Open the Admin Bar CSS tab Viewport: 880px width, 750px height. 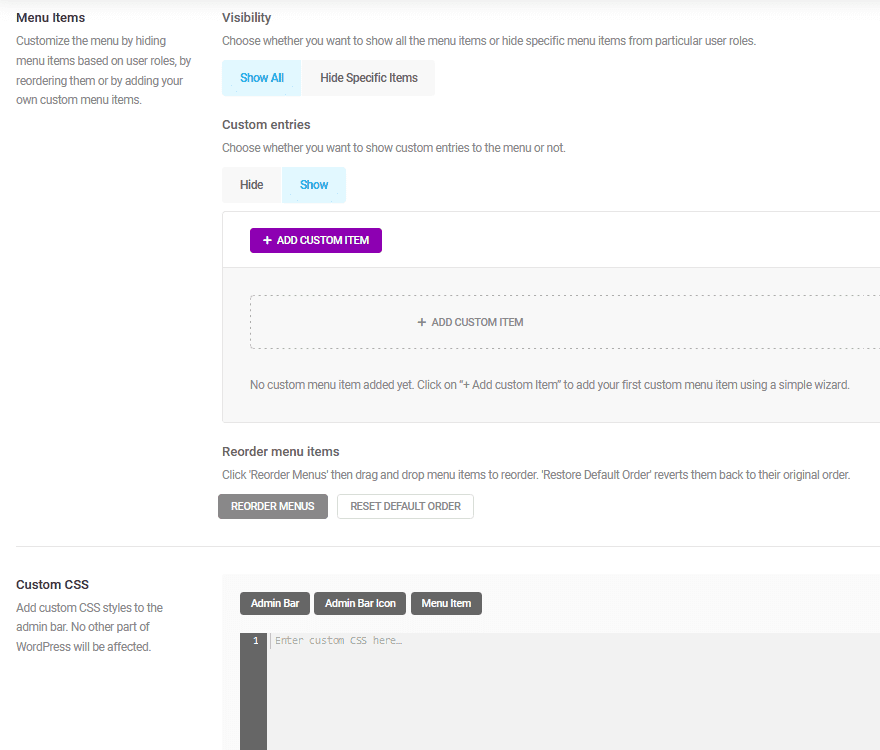coord(274,603)
